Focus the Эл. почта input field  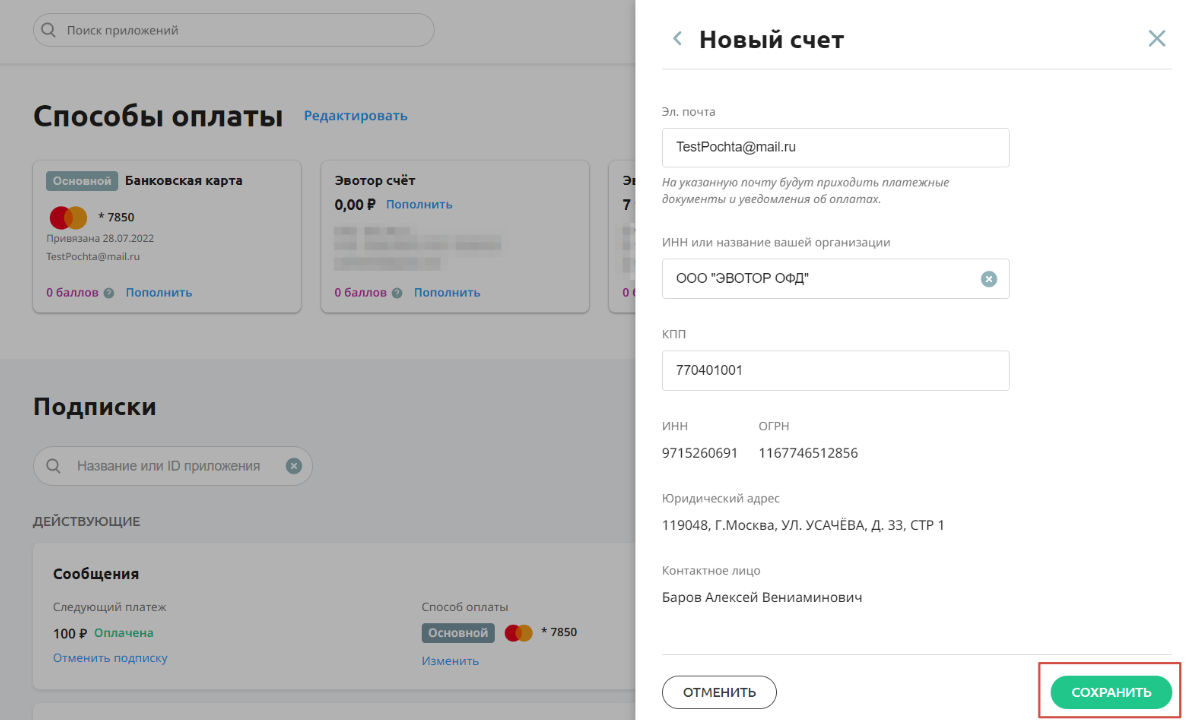click(x=835, y=147)
